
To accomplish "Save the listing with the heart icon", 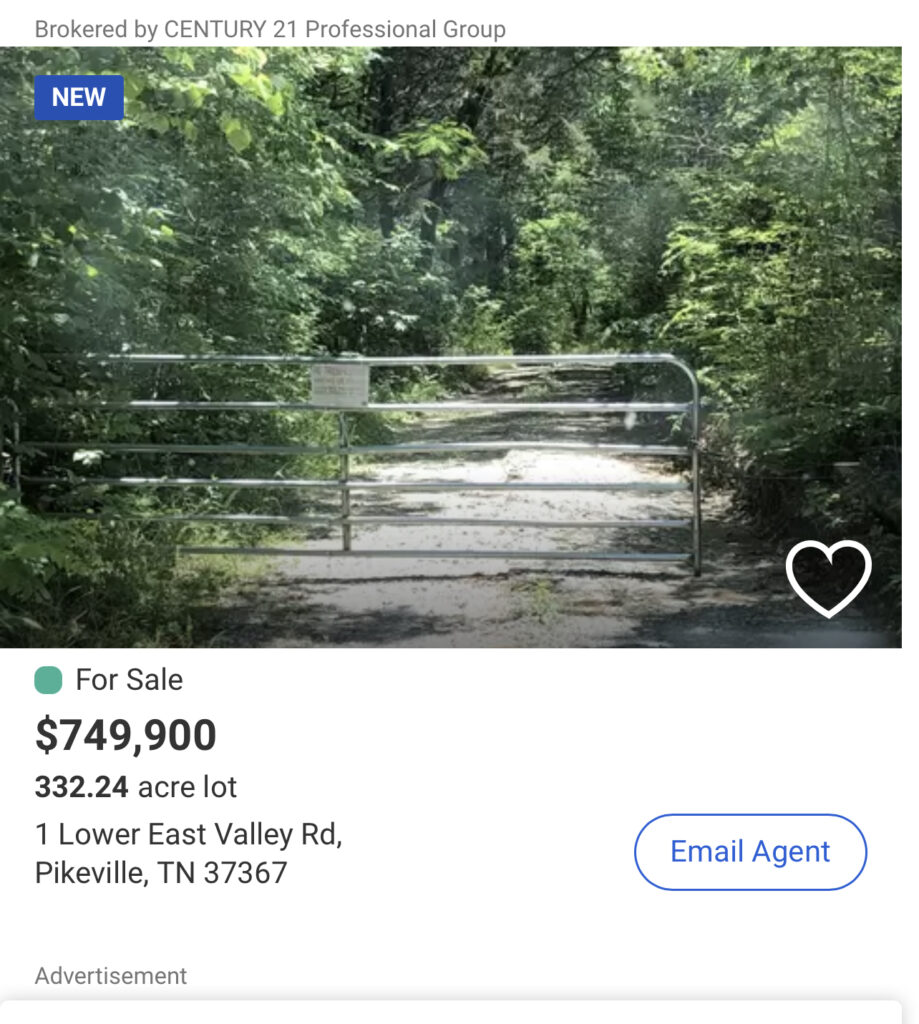I will tap(828, 578).
